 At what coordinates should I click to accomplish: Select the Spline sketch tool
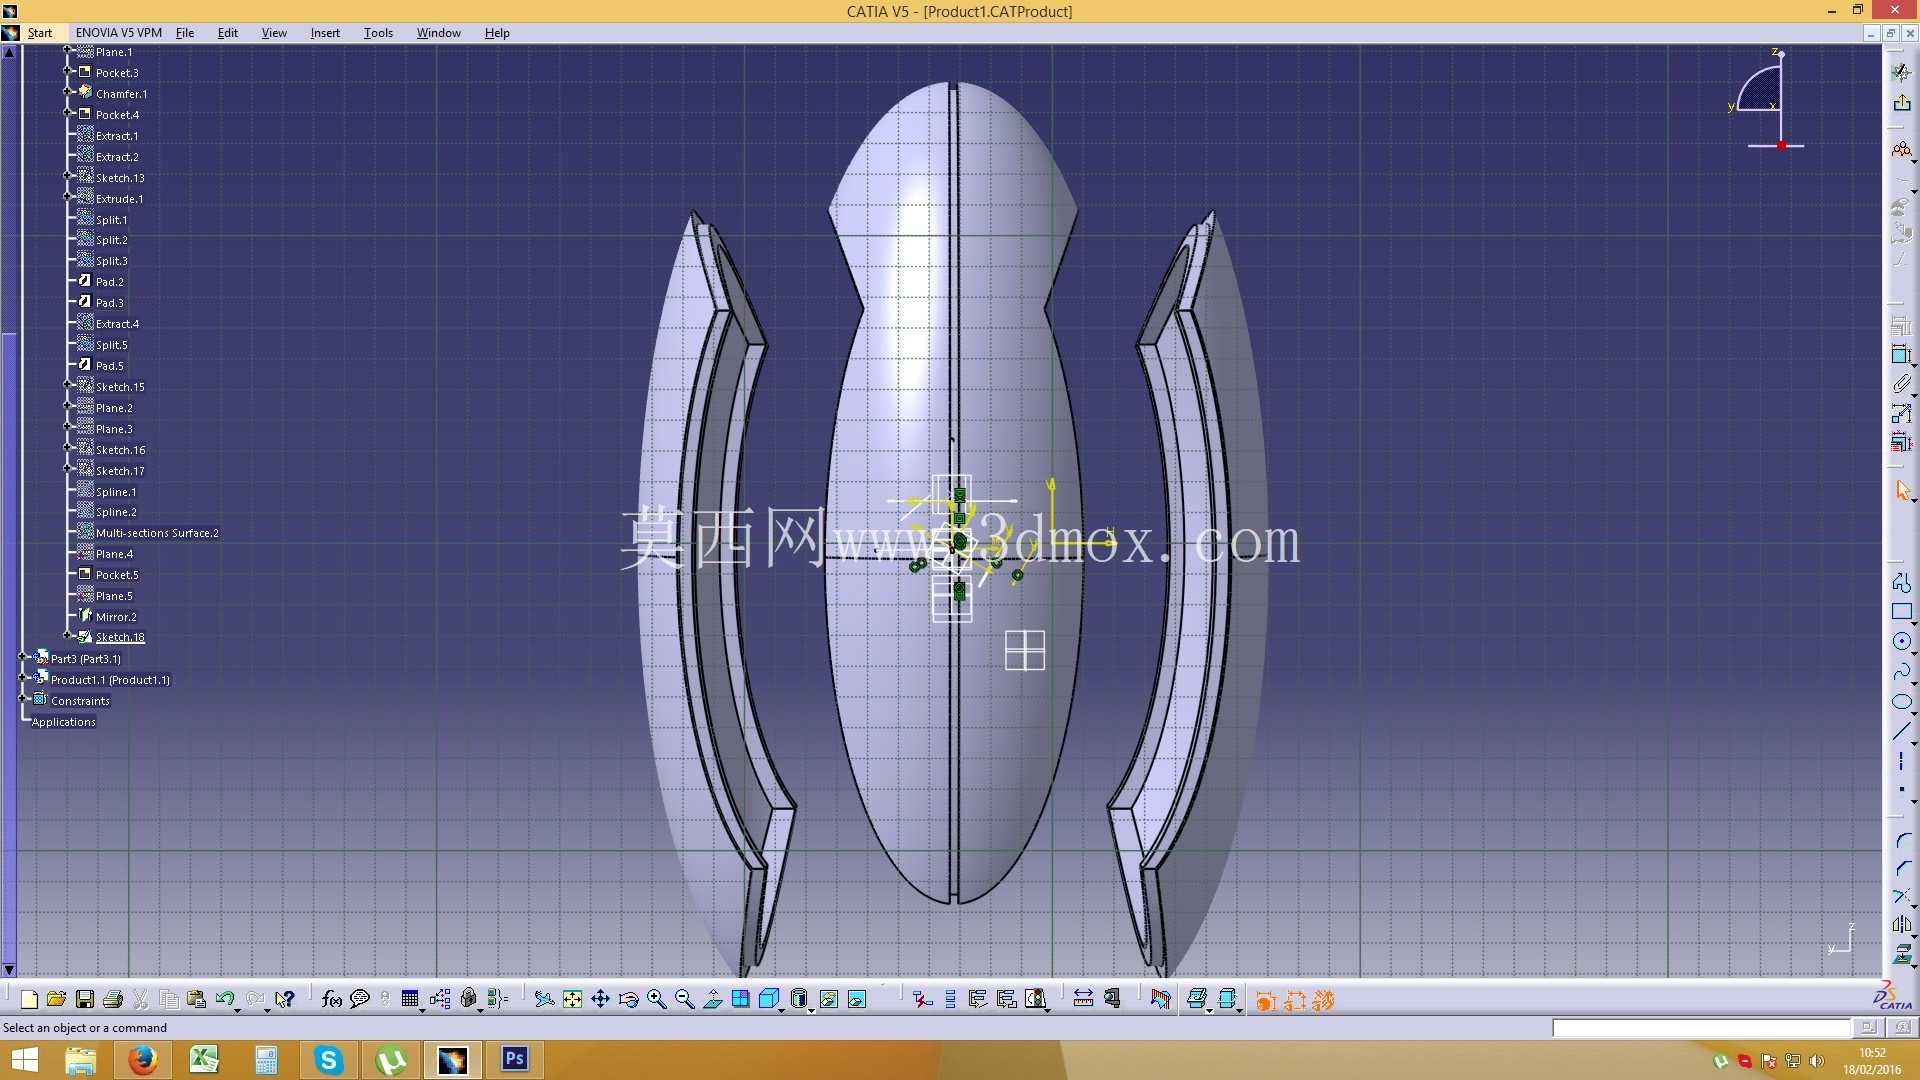(x=1902, y=672)
